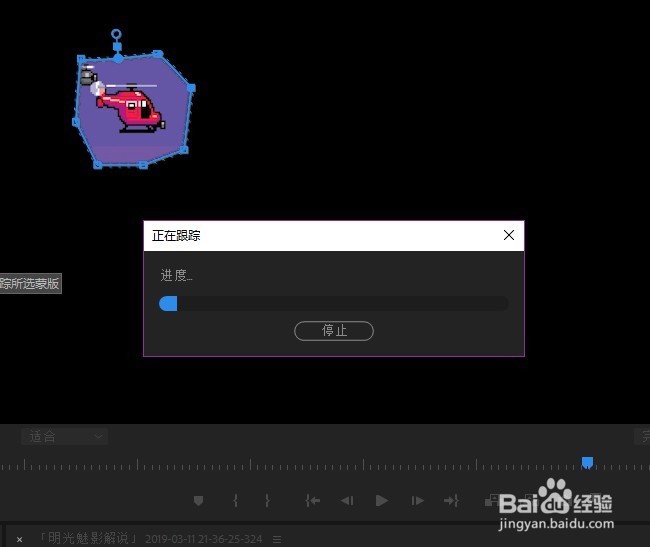Viewport: 650px width, 547px height.
Task: Click the square handle on mask stem
Action: click(x=117, y=46)
